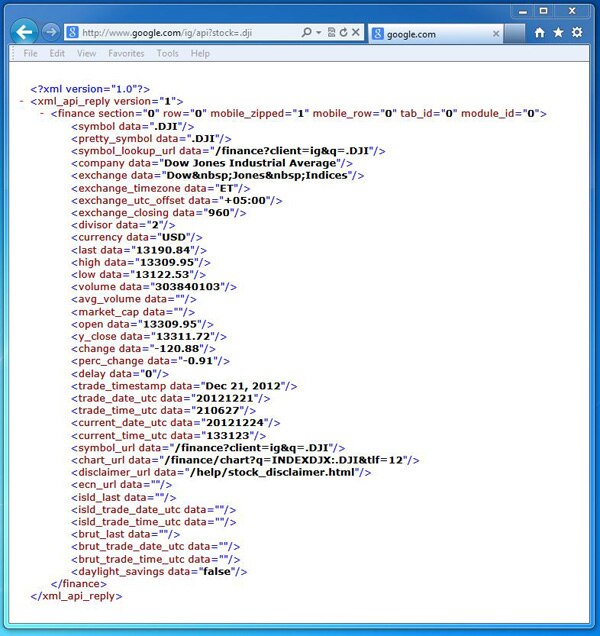600x636 pixels.
Task: Open the Tools menu in menu bar
Action: click(168, 53)
